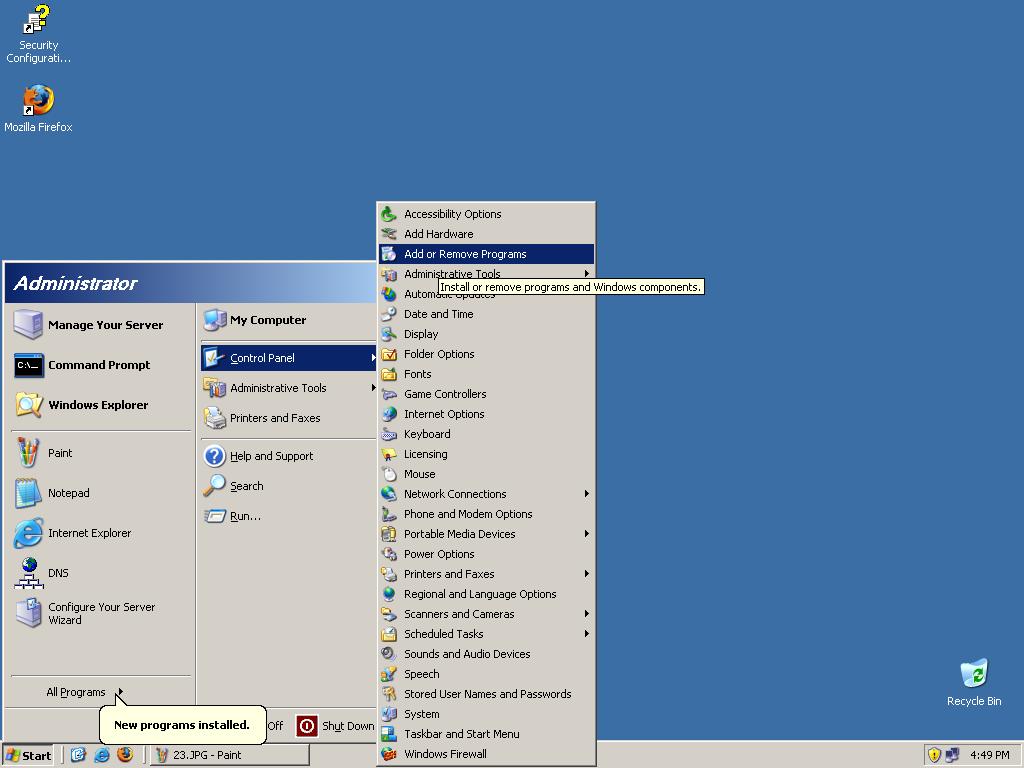Viewport: 1024px width, 768px height.
Task: Open Internet Options entry
Action: [x=487, y=414]
